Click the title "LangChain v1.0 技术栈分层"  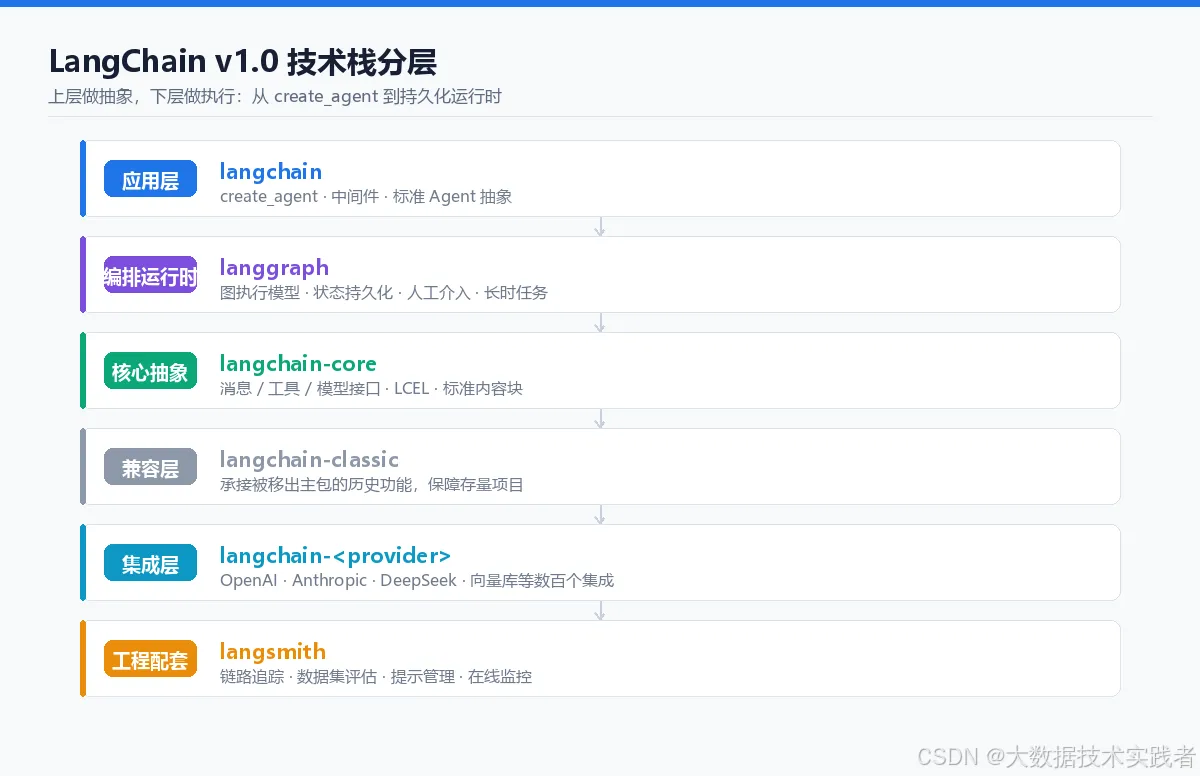(243, 62)
